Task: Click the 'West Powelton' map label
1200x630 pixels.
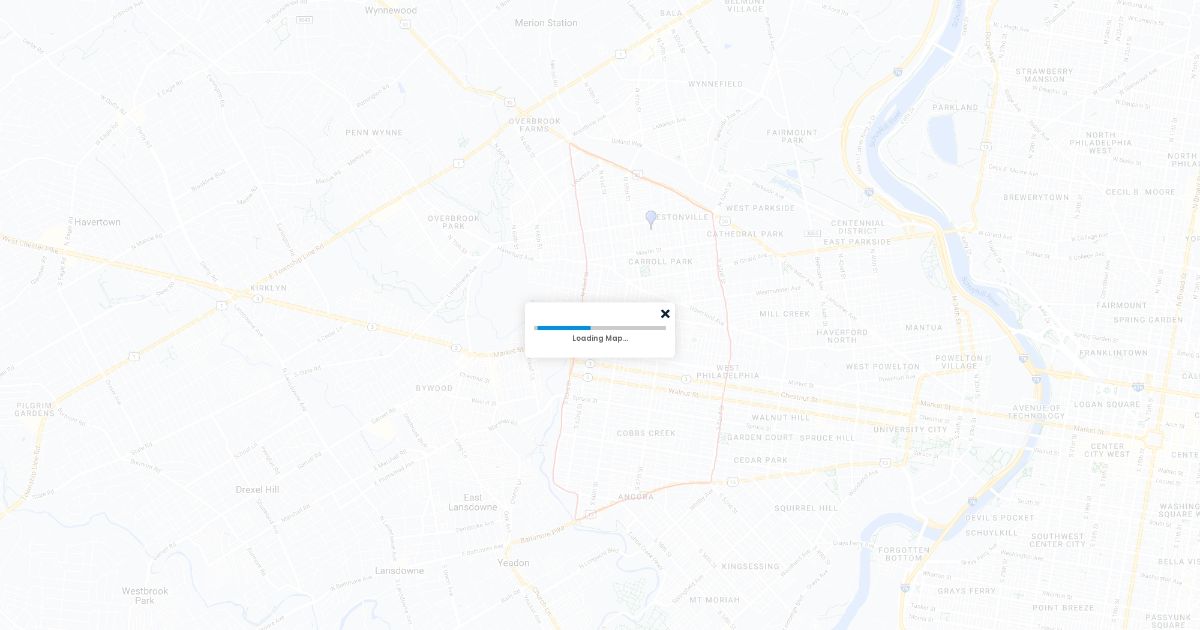Action: [x=883, y=367]
